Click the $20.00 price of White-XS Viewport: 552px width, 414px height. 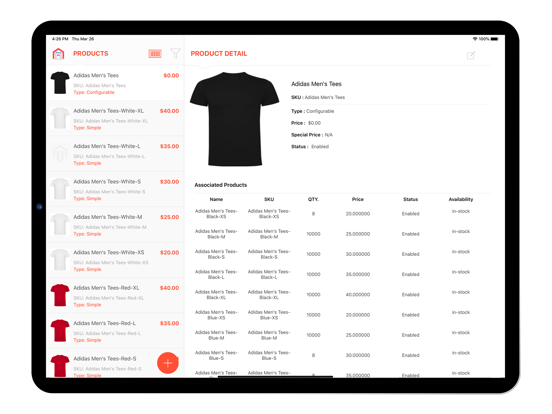click(x=169, y=252)
